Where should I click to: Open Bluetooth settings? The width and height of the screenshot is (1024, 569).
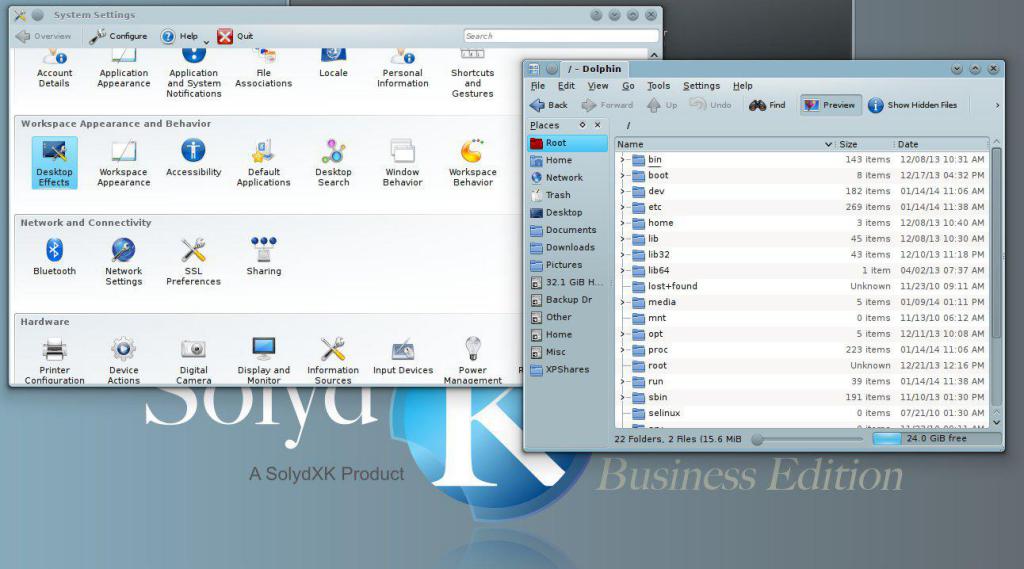point(54,256)
